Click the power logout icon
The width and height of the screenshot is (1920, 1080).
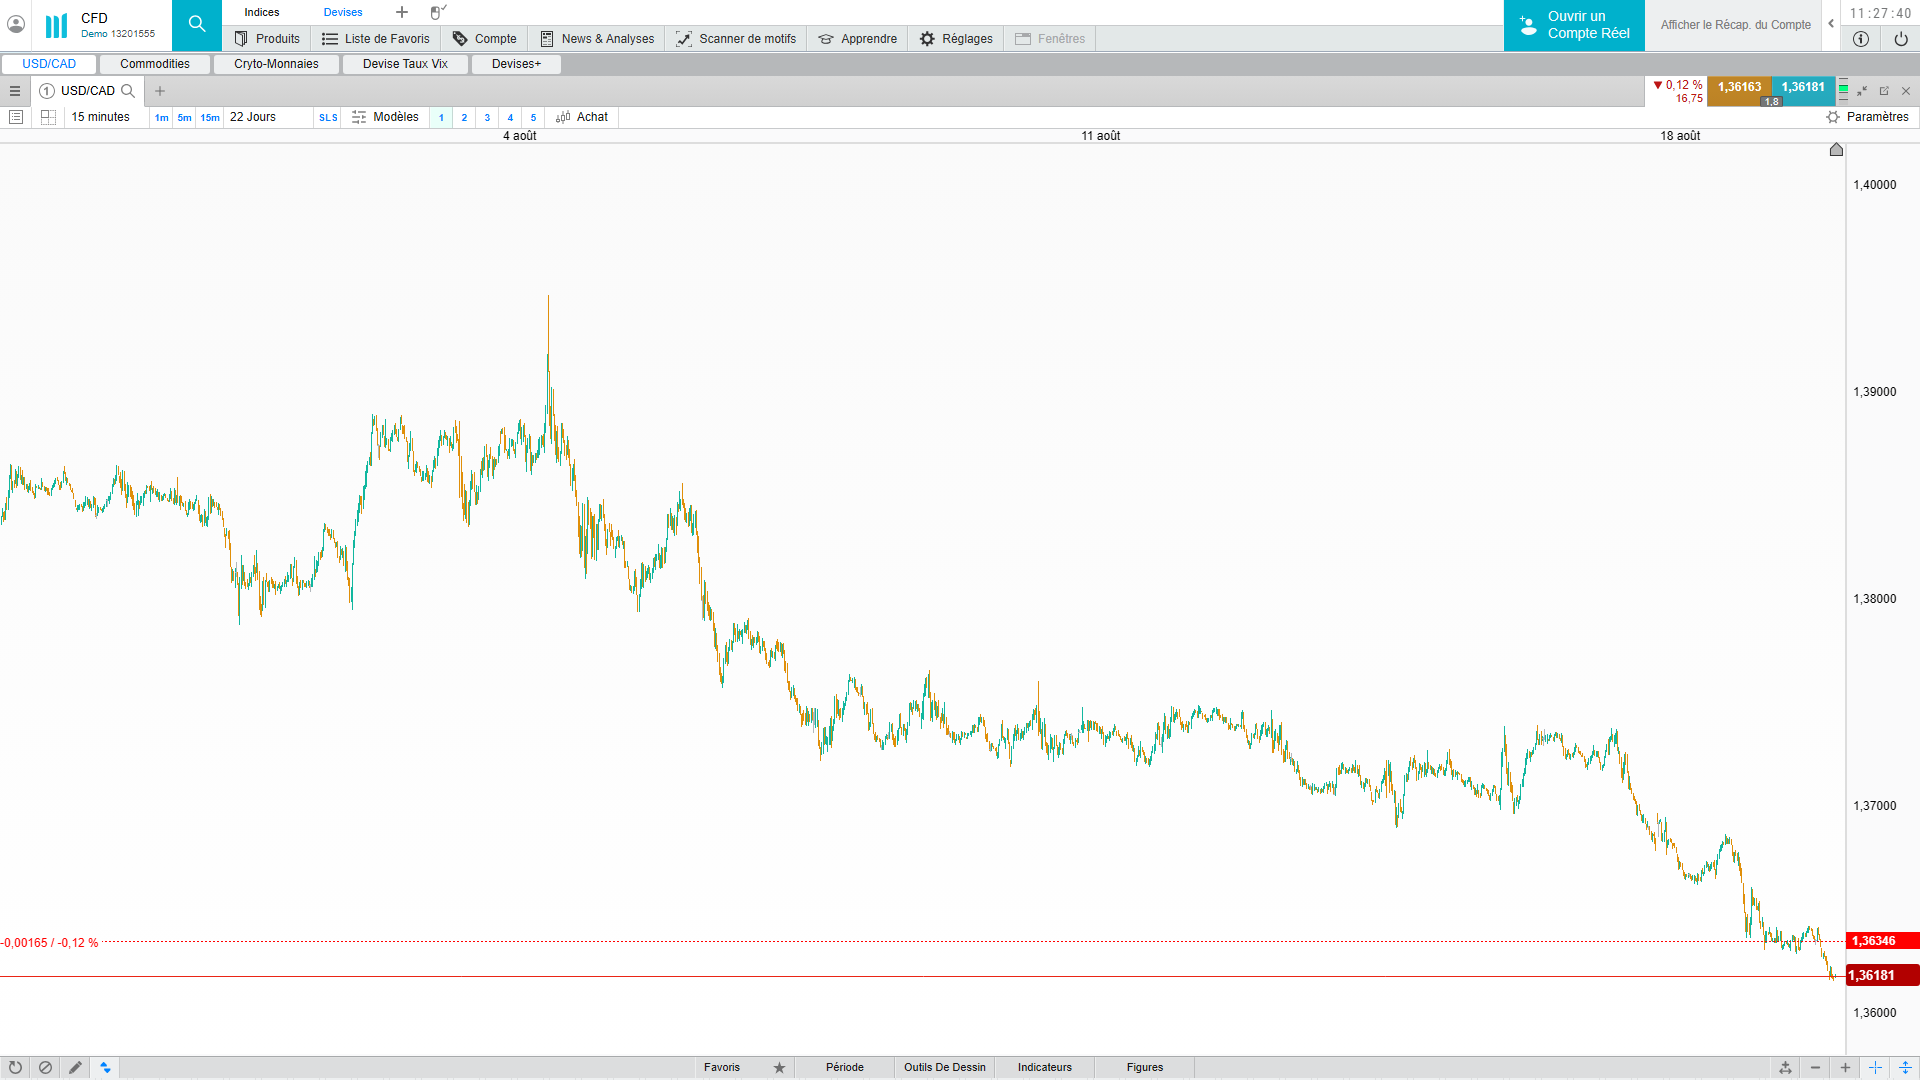pyautogui.click(x=1900, y=39)
